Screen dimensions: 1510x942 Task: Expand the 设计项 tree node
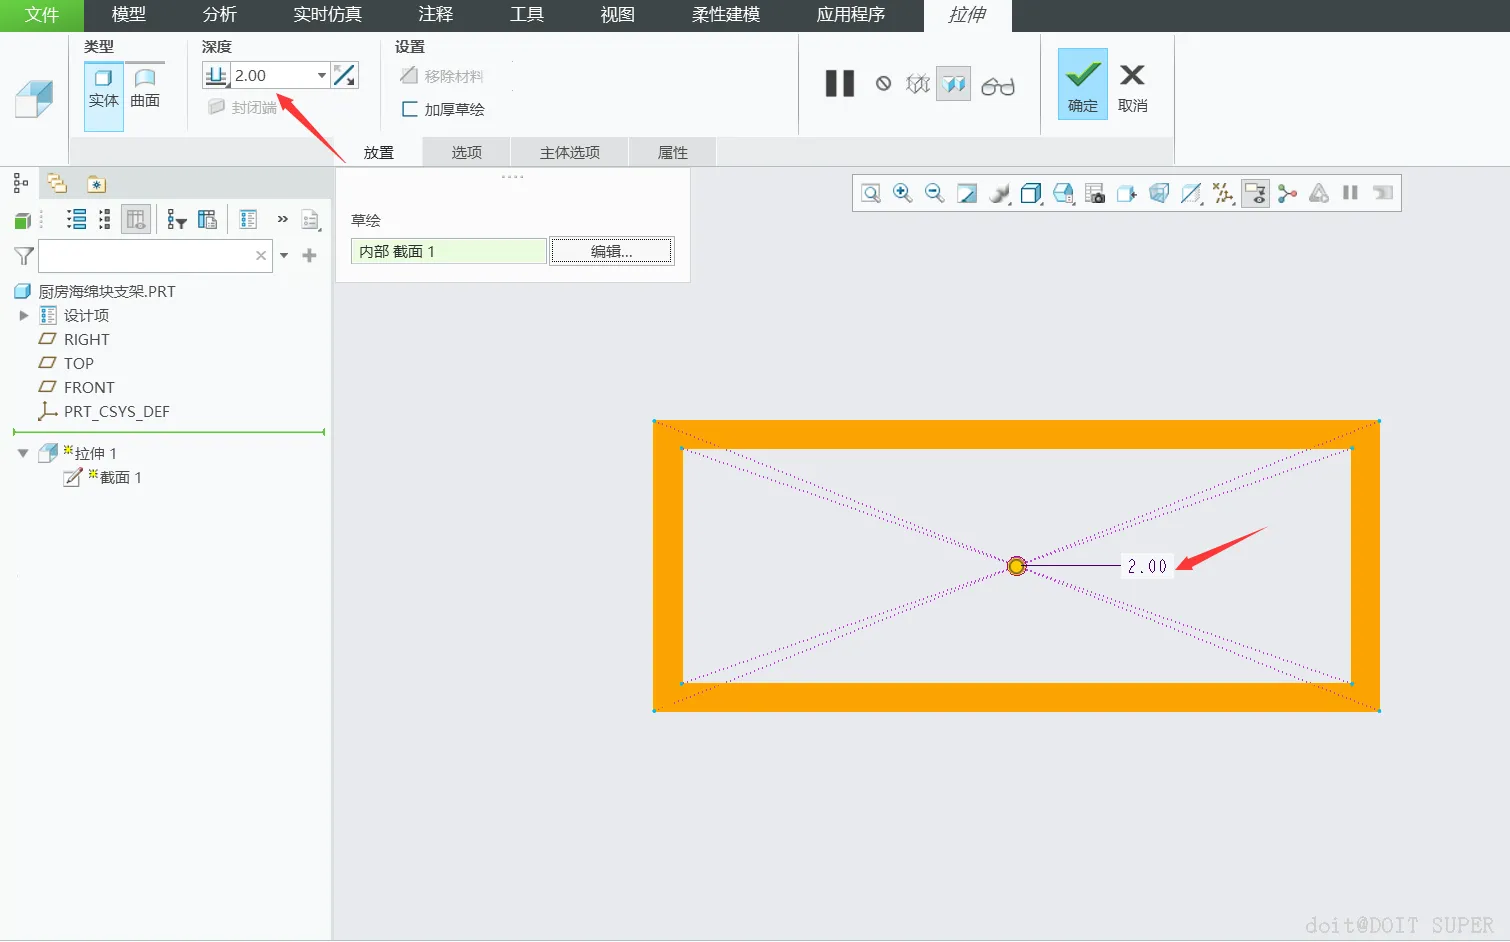point(24,315)
